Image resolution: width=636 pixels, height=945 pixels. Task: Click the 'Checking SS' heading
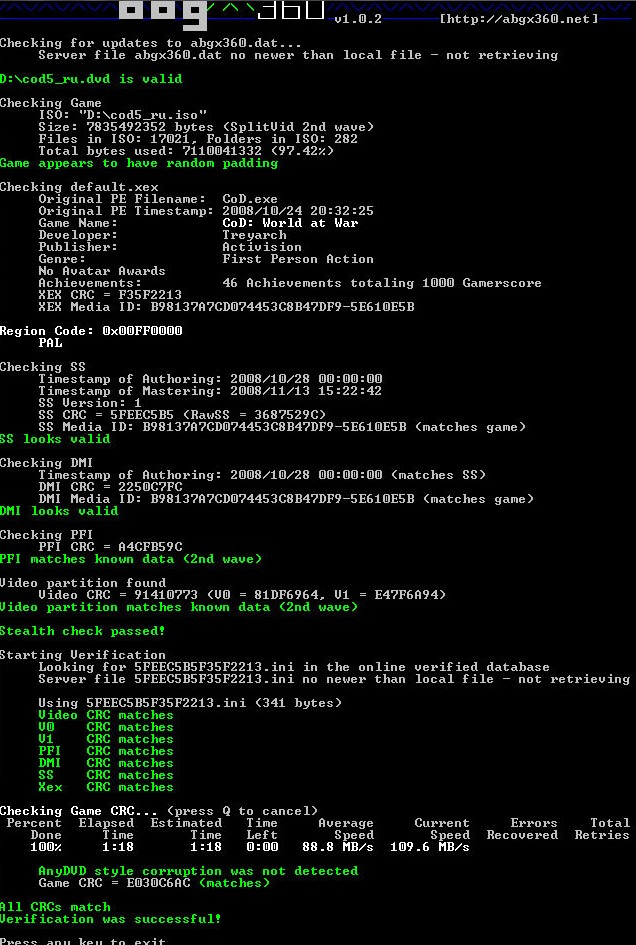(43, 367)
